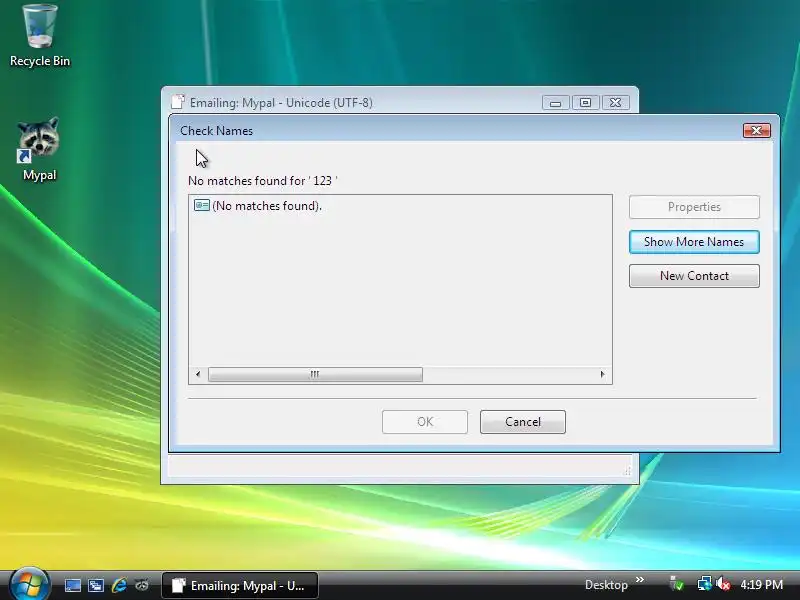The width and height of the screenshot is (800, 600).
Task: Click the resize grip of the Emailing window
Action: [627, 471]
